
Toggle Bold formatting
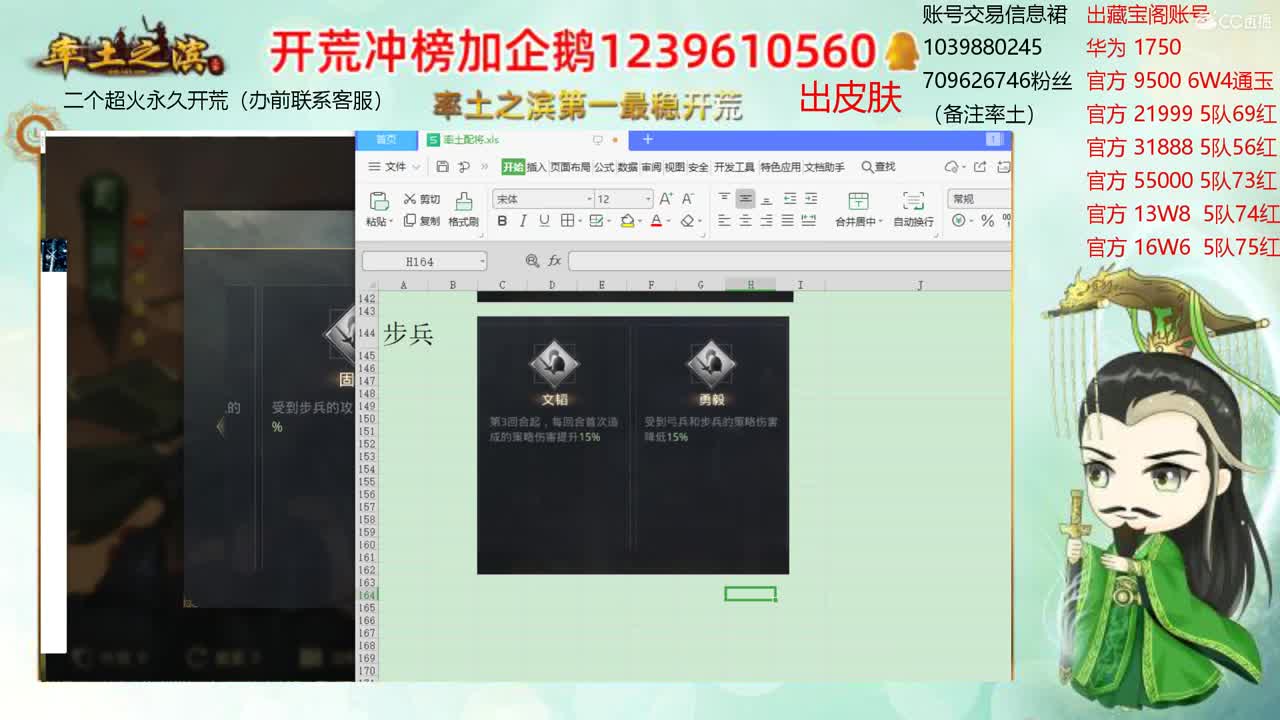click(x=502, y=221)
